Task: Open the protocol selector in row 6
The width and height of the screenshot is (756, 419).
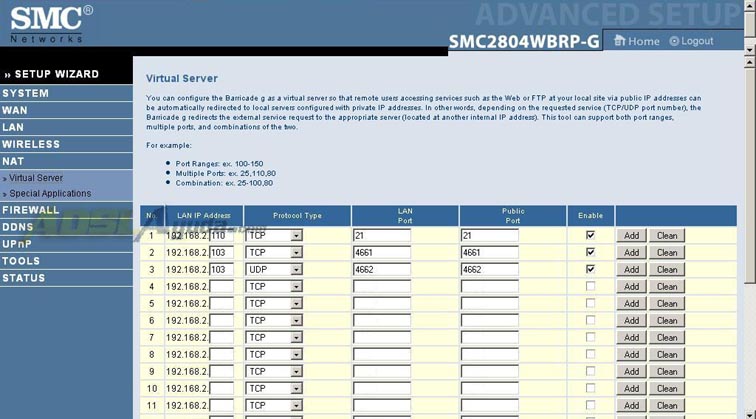Action: pos(274,321)
